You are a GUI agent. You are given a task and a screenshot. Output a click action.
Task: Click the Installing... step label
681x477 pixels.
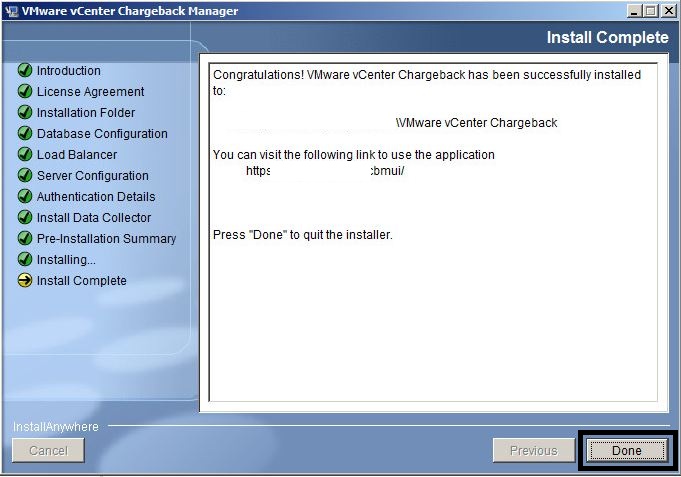(x=66, y=260)
